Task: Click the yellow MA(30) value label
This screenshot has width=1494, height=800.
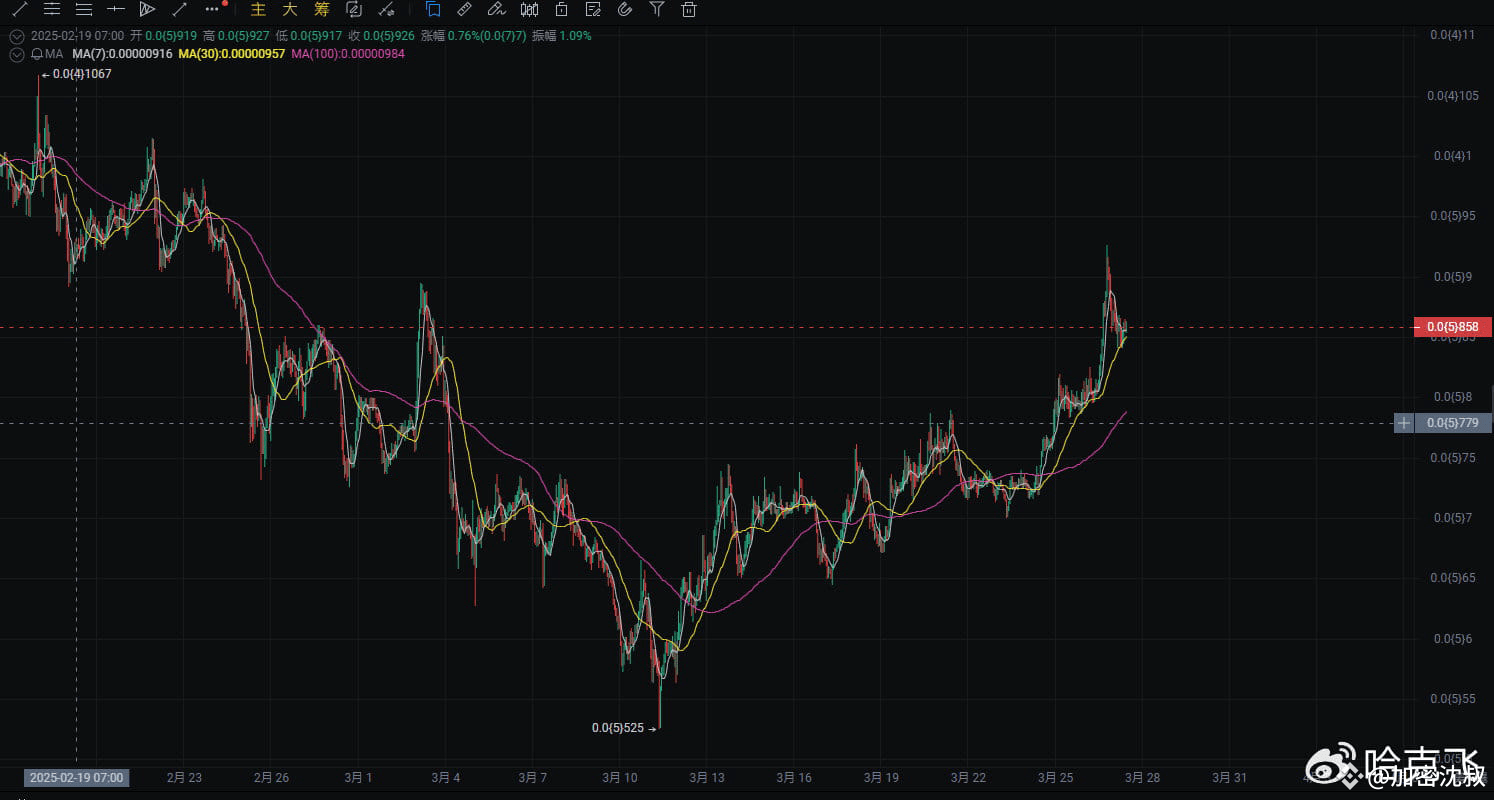Action: tap(232, 53)
